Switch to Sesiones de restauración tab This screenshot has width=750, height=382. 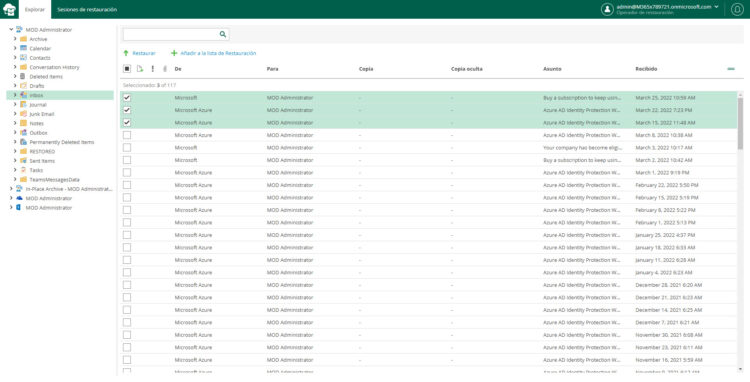tap(87, 10)
